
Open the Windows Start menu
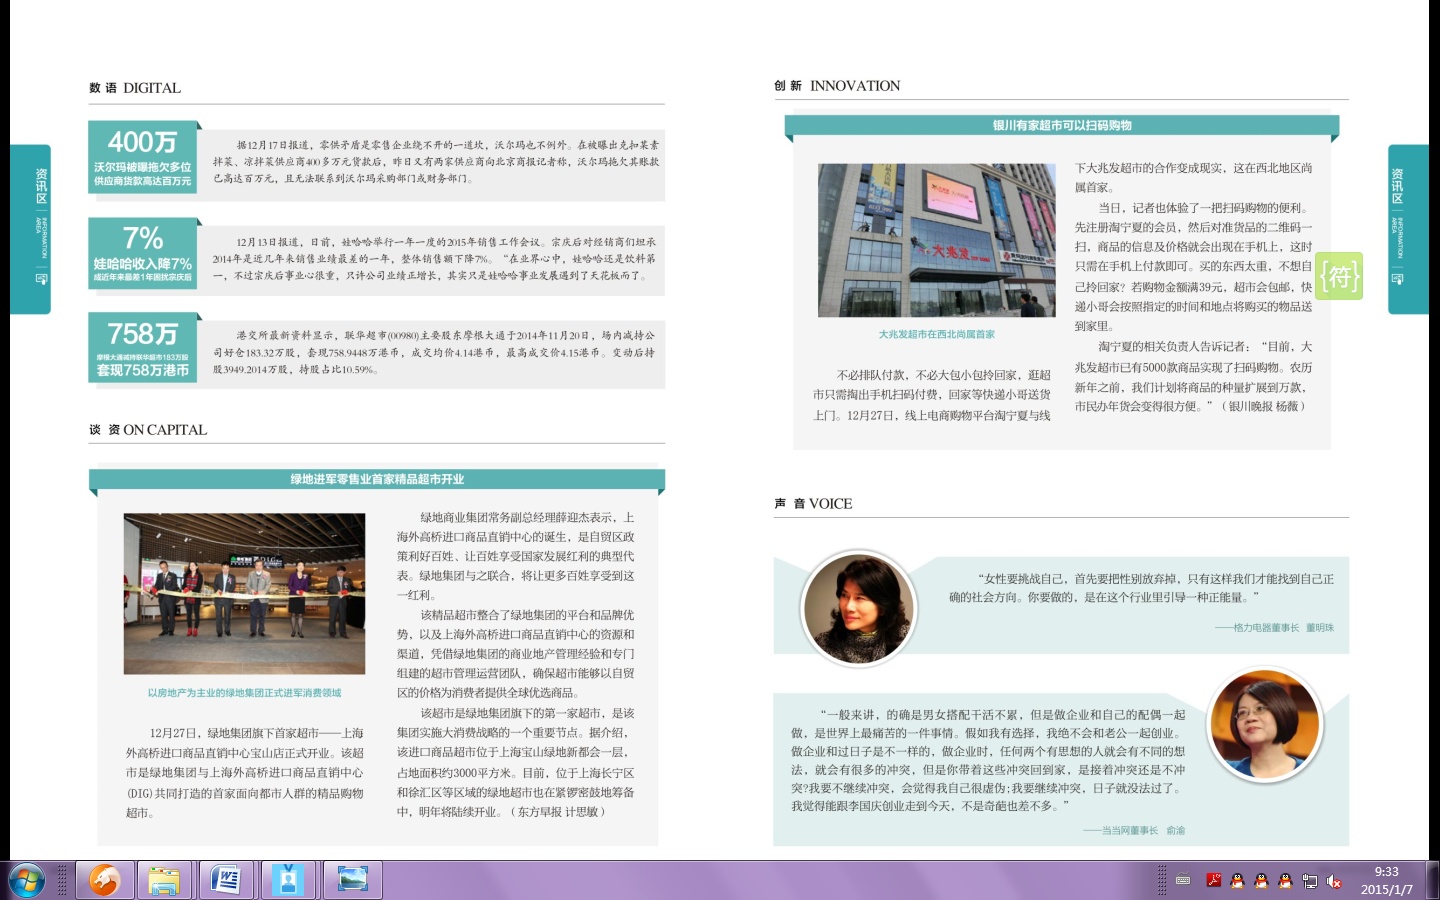[27, 880]
